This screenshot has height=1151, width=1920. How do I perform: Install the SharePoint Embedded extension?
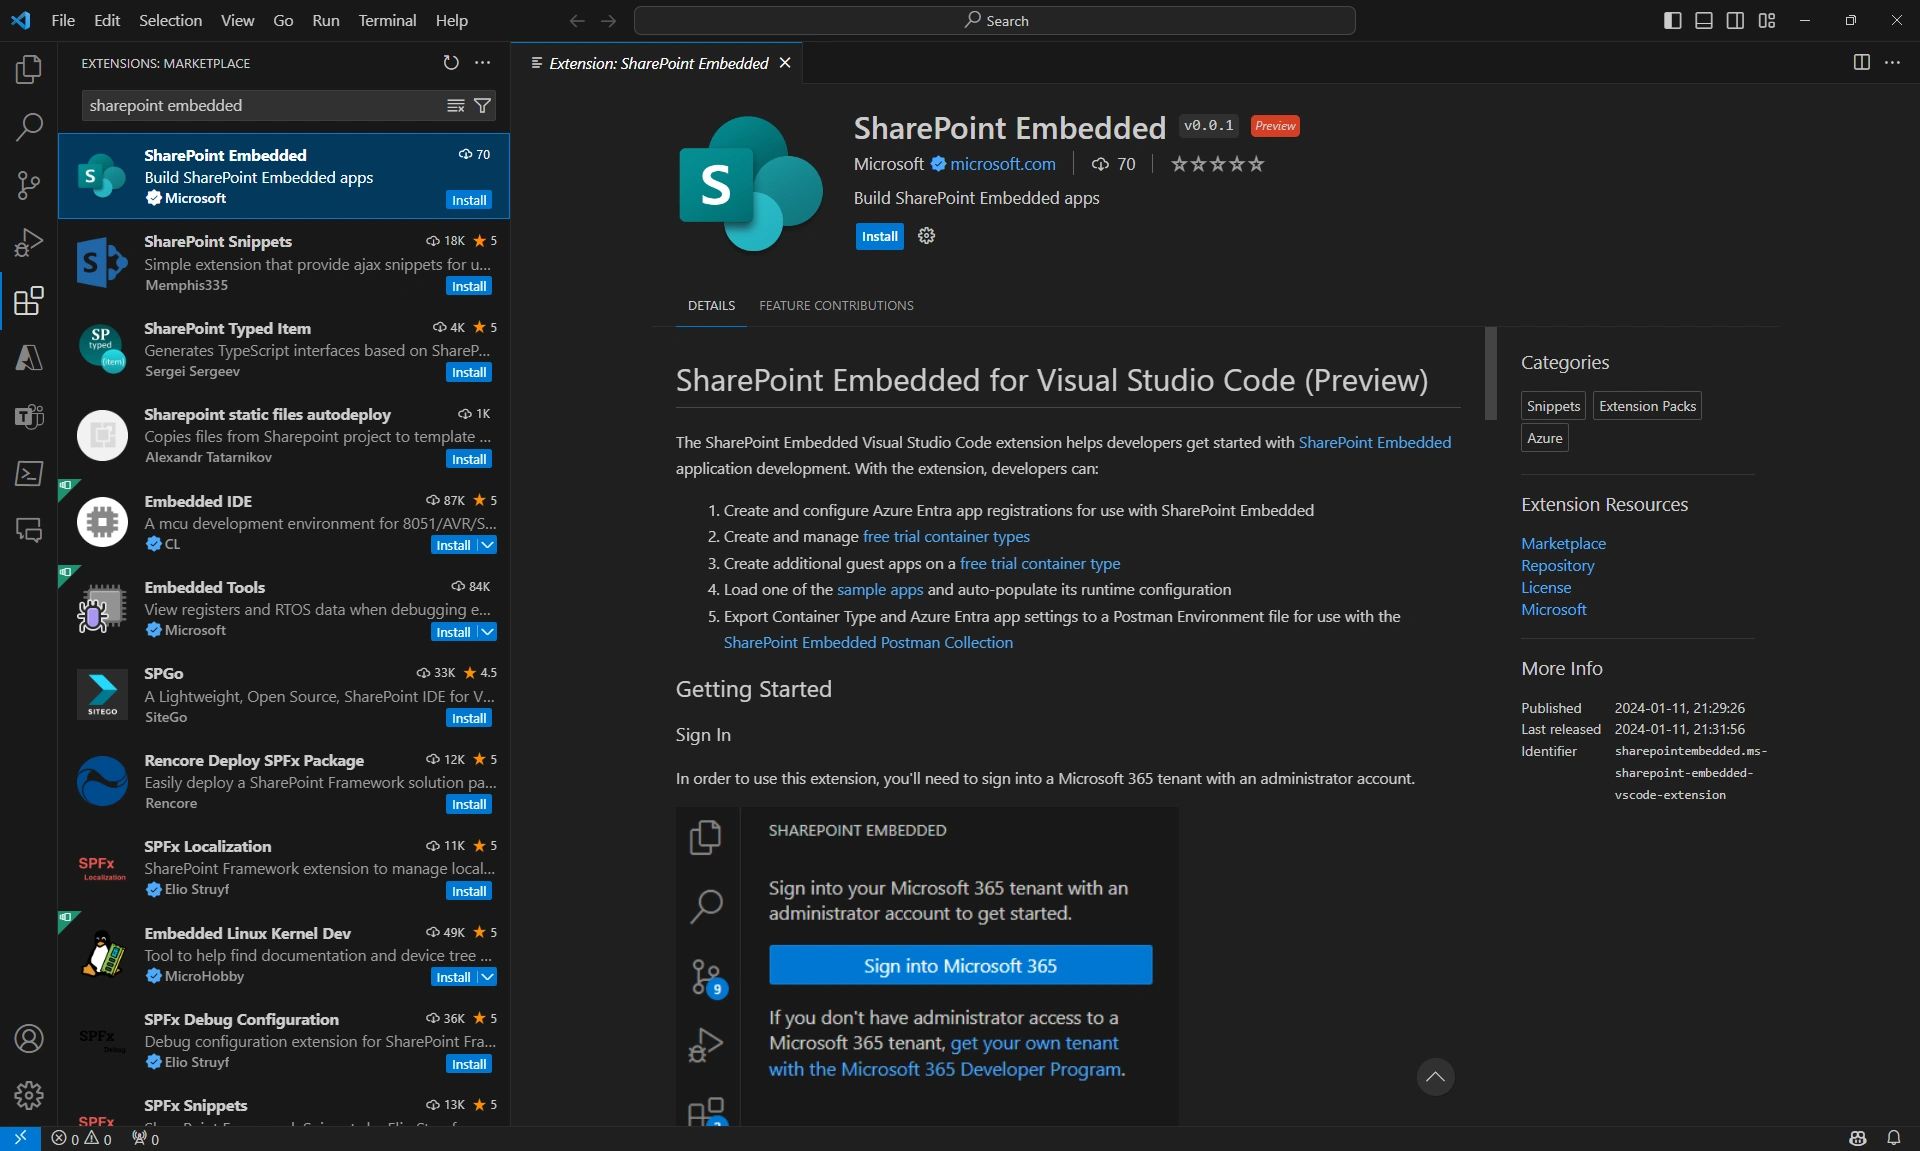(x=879, y=236)
